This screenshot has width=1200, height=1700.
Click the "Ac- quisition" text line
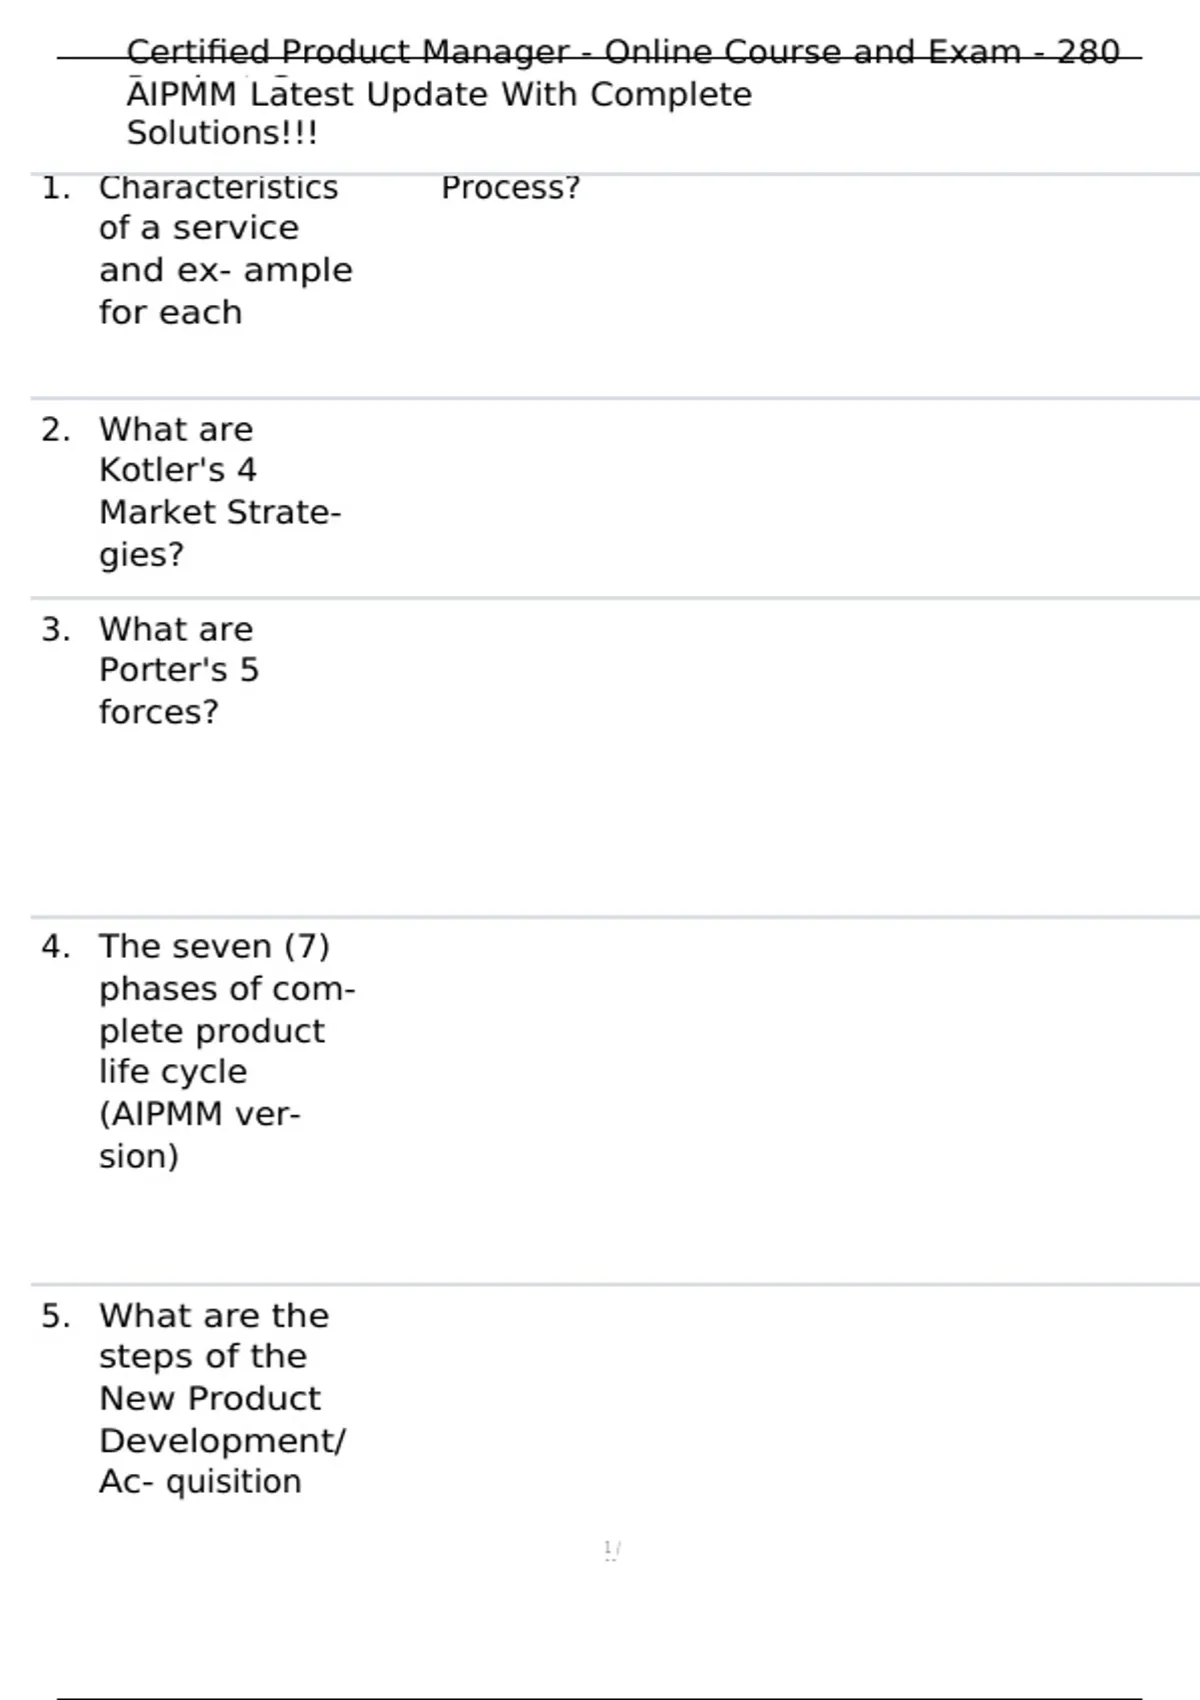click(200, 1482)
